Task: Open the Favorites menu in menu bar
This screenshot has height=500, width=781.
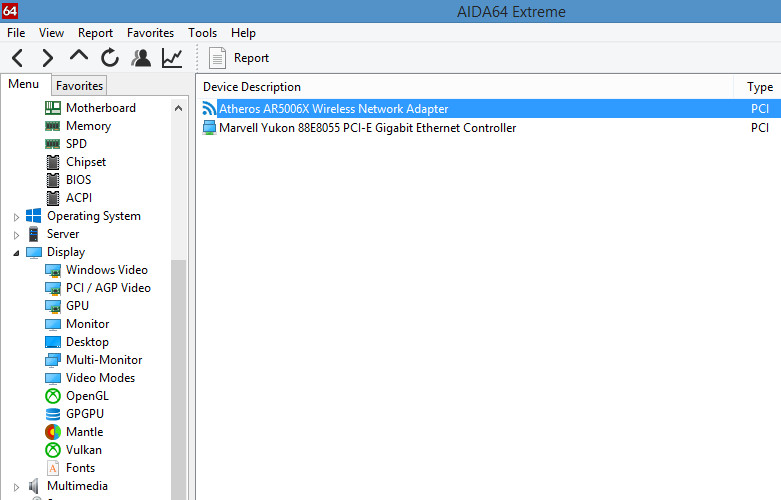Action: 150,33
